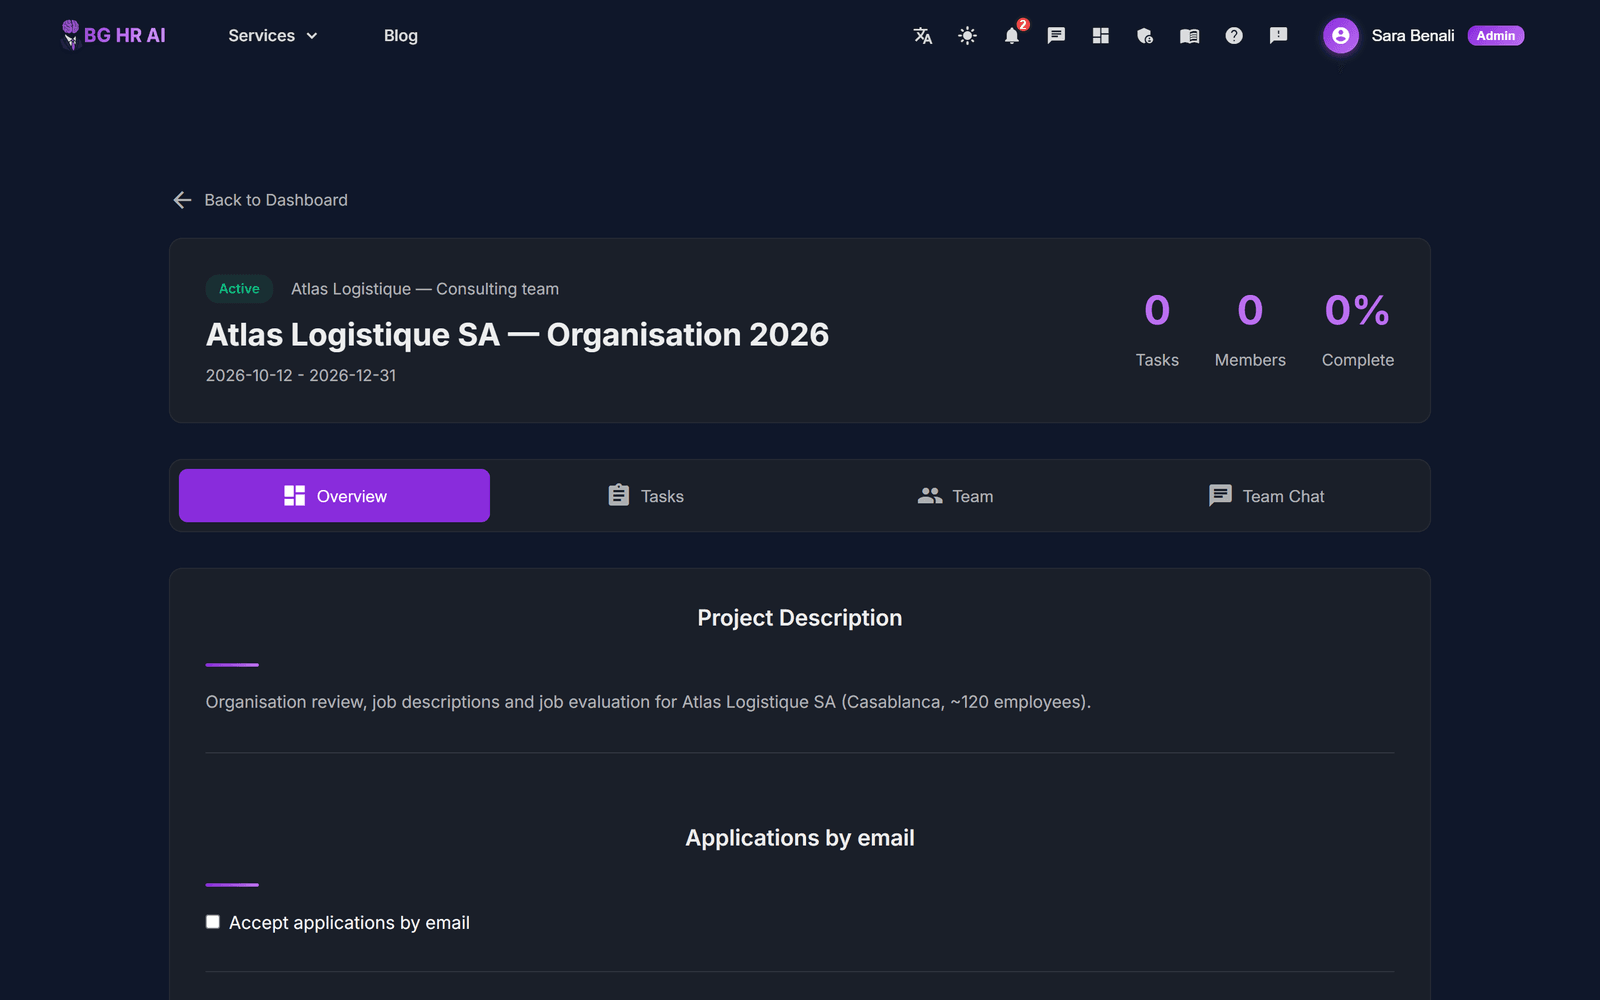The width and height of the screenshot is (1600, 1000).
Task: Click the 'Organisation review, job descriptions' paragraph
Action: tap(648, 702)
